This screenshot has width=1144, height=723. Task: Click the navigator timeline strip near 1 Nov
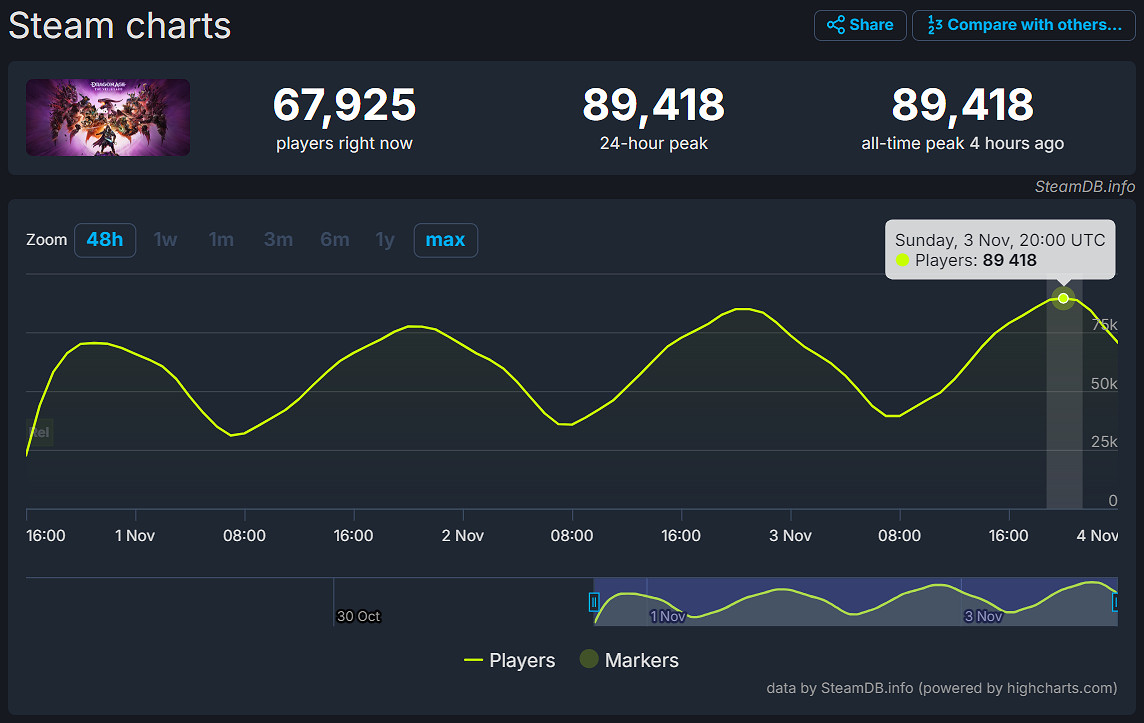pyautogui.click(x=668, y=602)
